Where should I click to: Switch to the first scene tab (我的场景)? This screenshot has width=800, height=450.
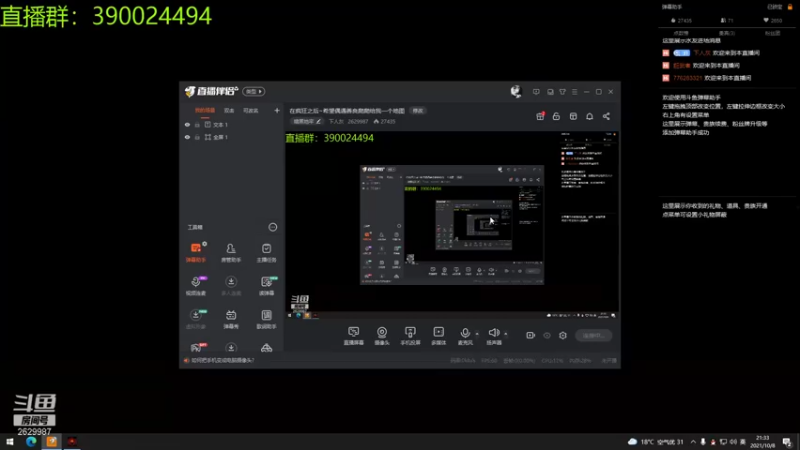(205, 110)
